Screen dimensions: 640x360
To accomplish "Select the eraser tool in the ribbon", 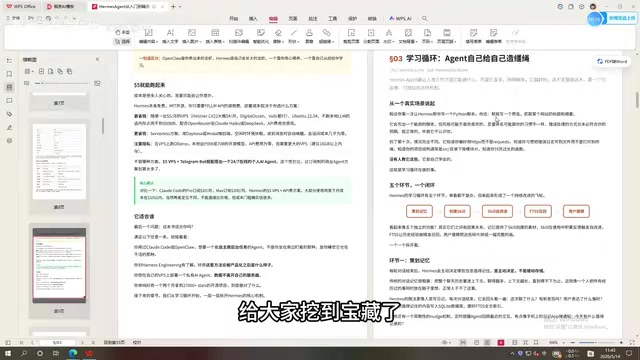I will tap(278, 36).
